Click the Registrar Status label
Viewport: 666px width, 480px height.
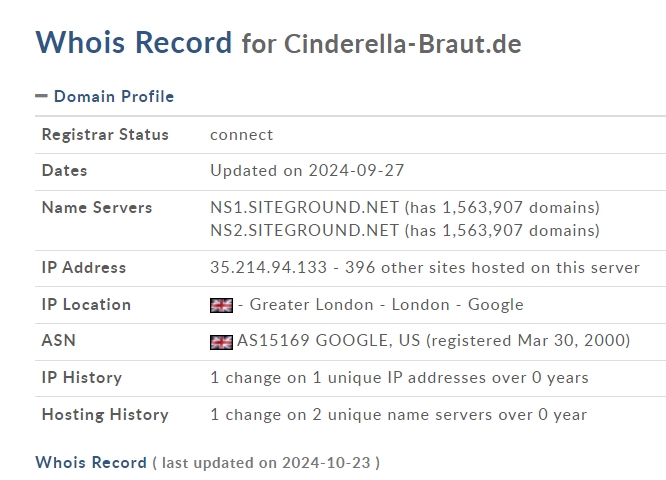[105, 134]
